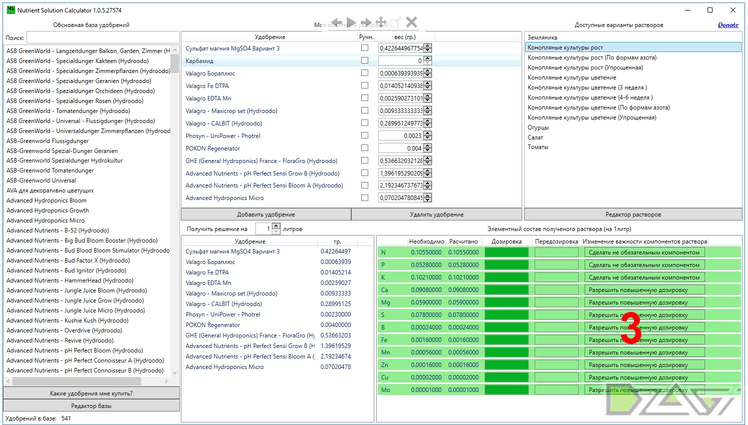Click the вес (гр.) column header
The height and width of the screenshot is (425, 748).
coord(405,37)
